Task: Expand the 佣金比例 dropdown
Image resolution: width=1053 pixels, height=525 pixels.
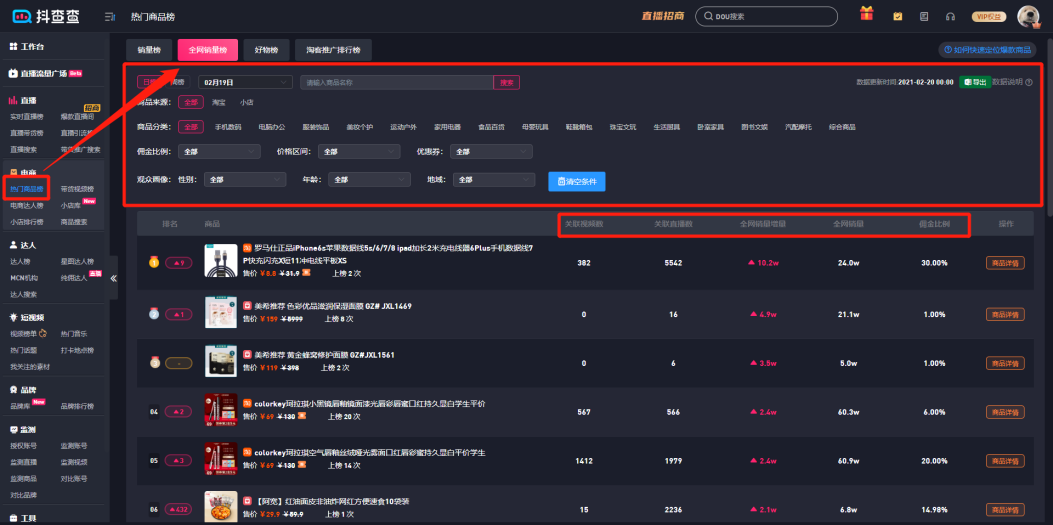Action: (x=218, y=152)
